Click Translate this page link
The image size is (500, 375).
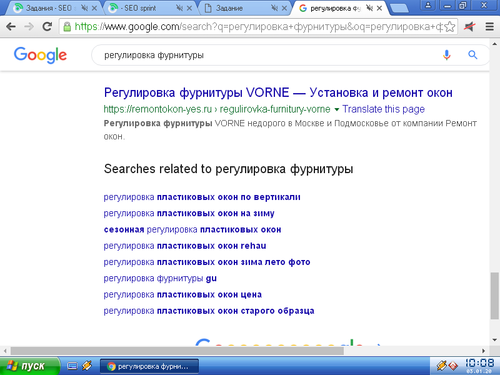click(383, 109)
